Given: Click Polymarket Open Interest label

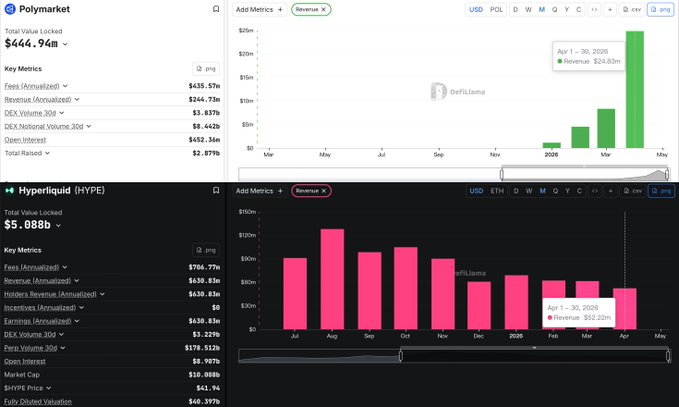Looking at the screenshot, I should tap(25, 140).
